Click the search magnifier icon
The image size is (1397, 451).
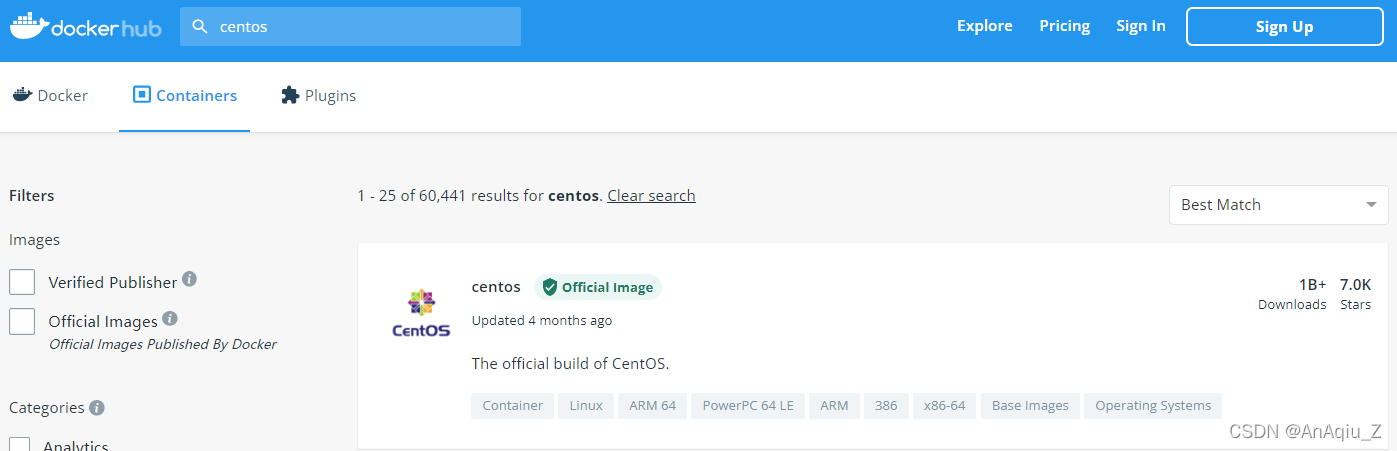coord(200,27)
